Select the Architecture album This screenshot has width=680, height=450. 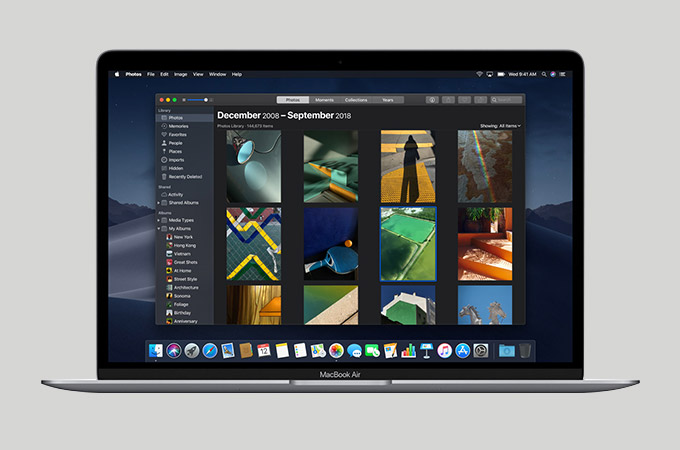[183, 287]
